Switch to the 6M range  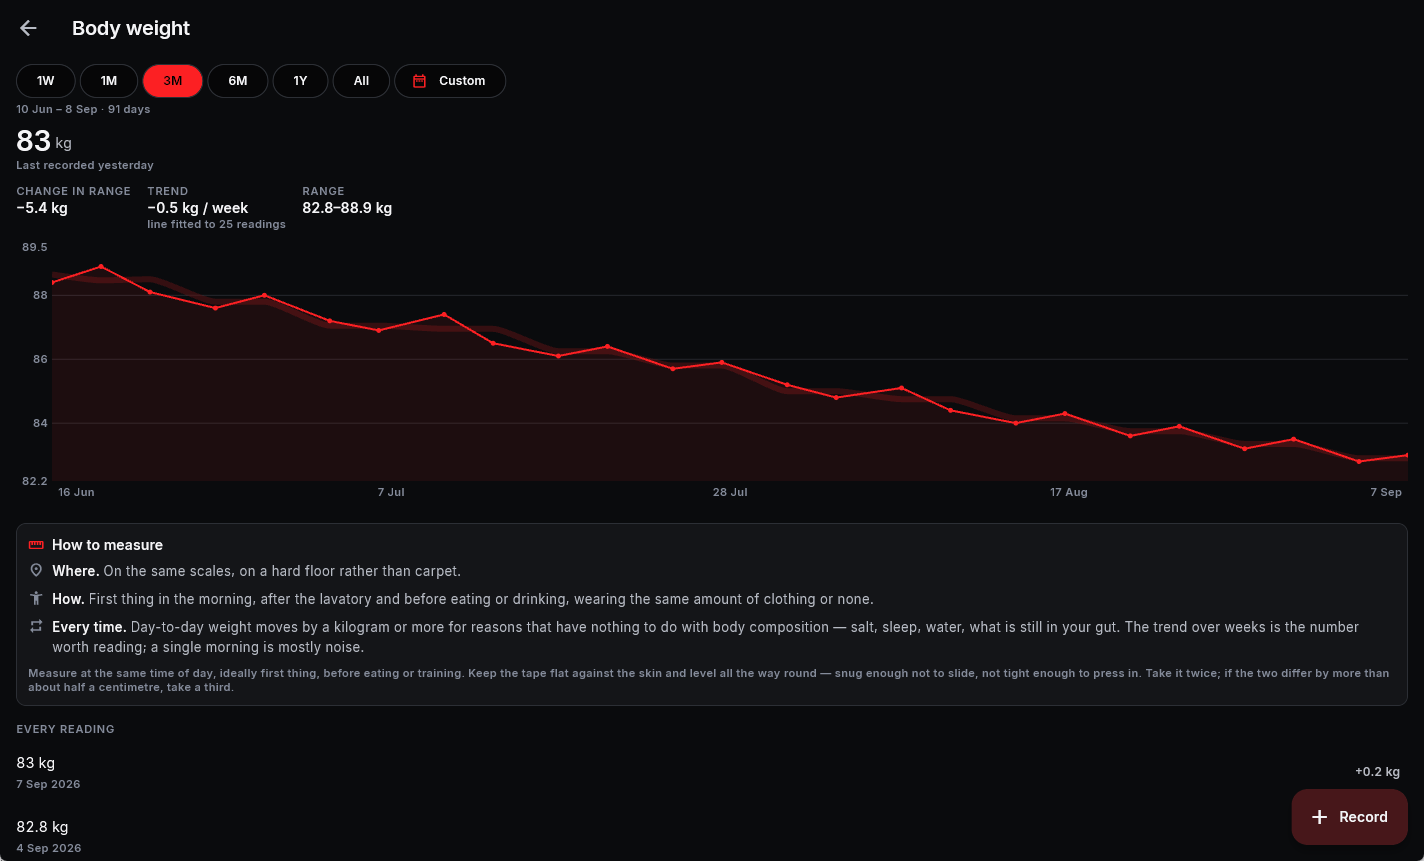click(x=238, y=81)
